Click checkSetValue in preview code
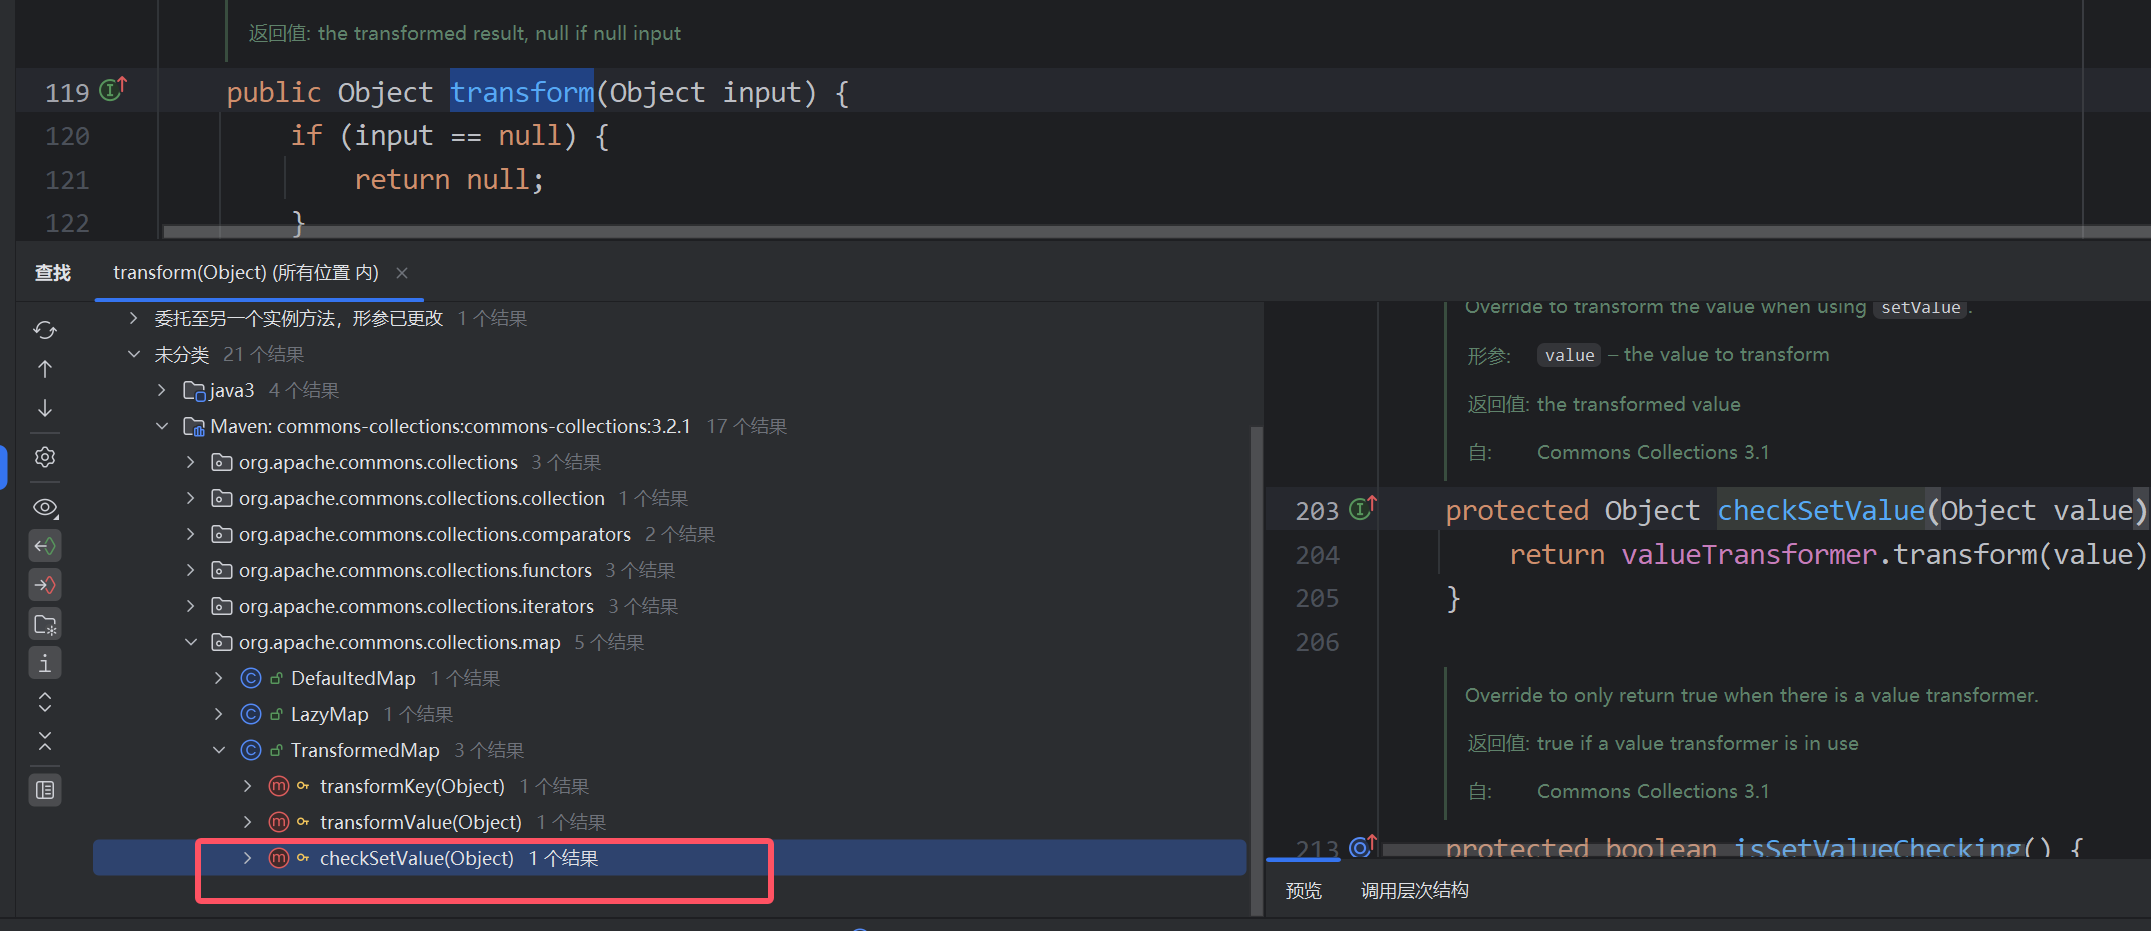The width and height of the screenshot is (2151, 931). coord(1821,510)
